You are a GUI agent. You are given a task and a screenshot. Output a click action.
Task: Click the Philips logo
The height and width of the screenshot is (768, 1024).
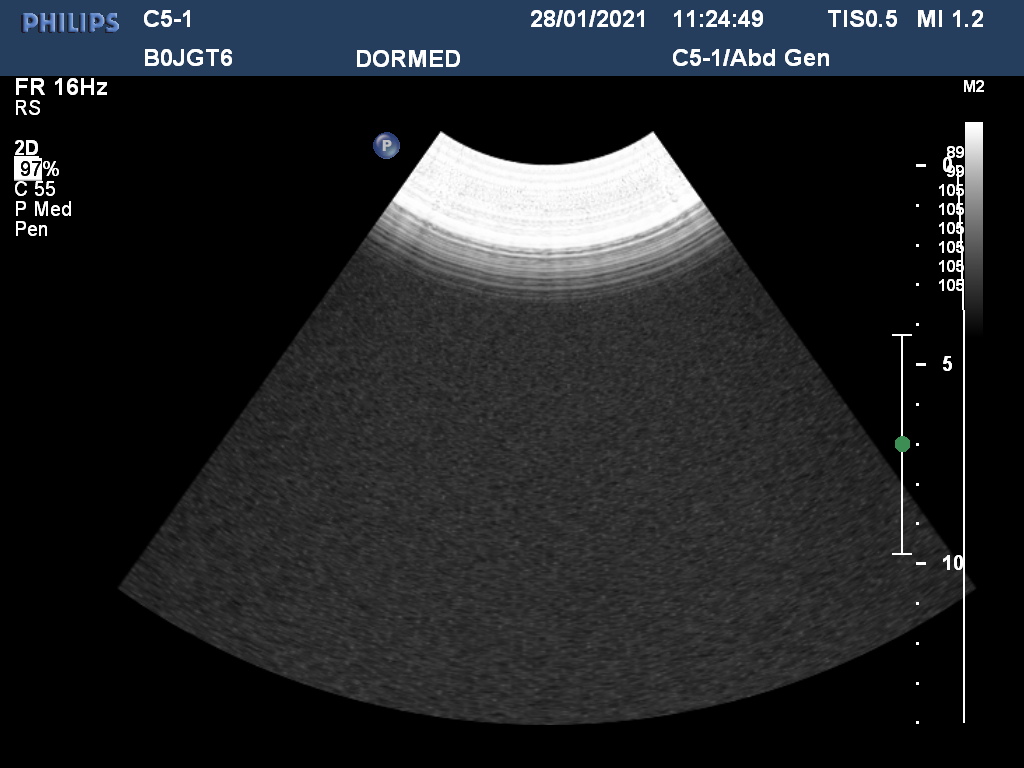pos(71,22)
